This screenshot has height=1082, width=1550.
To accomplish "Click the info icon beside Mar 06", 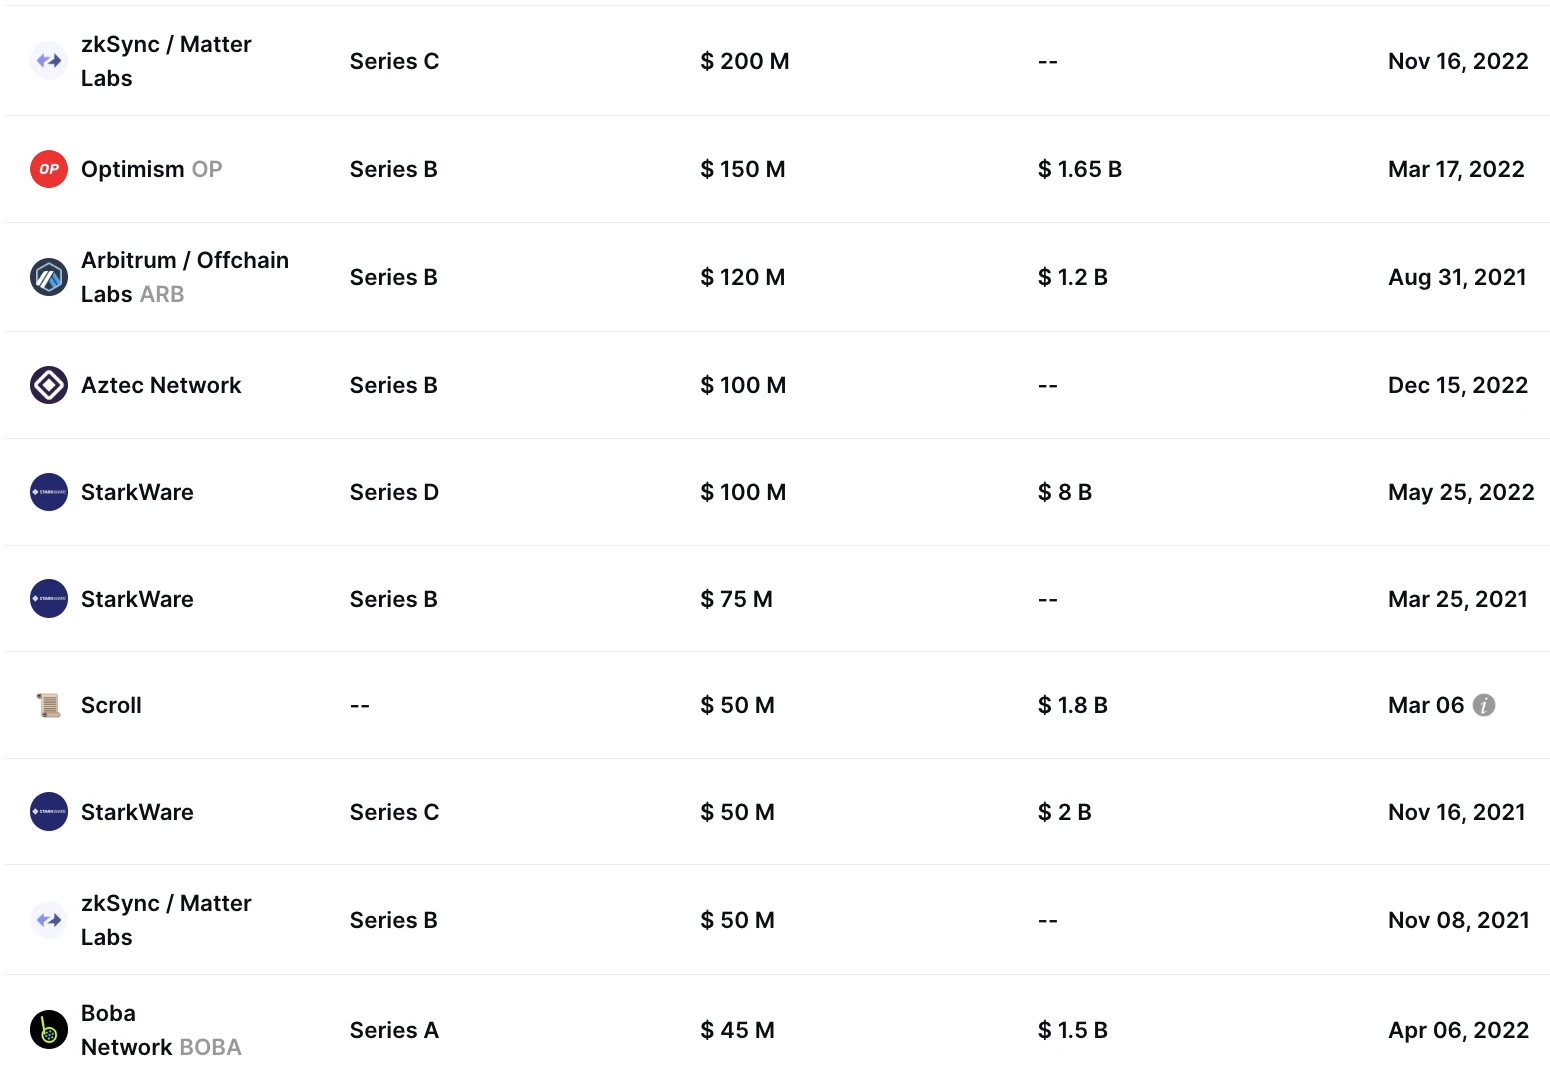I will point(1485,705).
